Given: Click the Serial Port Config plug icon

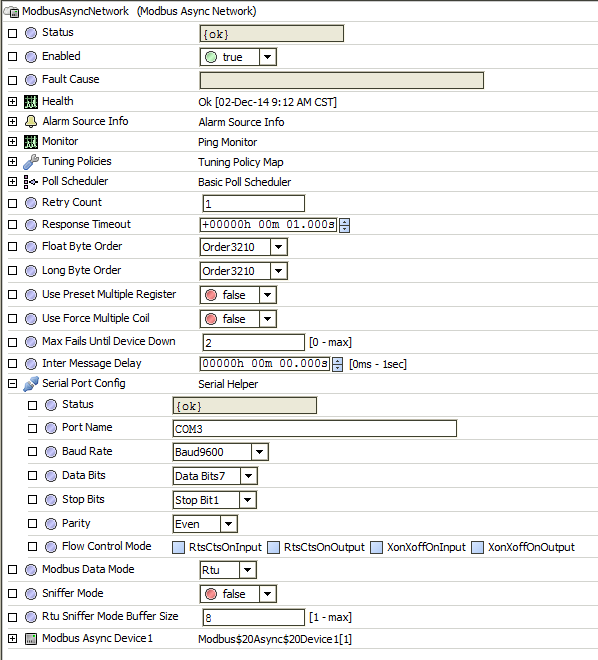Looking at the screenshot, I should point(31,384).
